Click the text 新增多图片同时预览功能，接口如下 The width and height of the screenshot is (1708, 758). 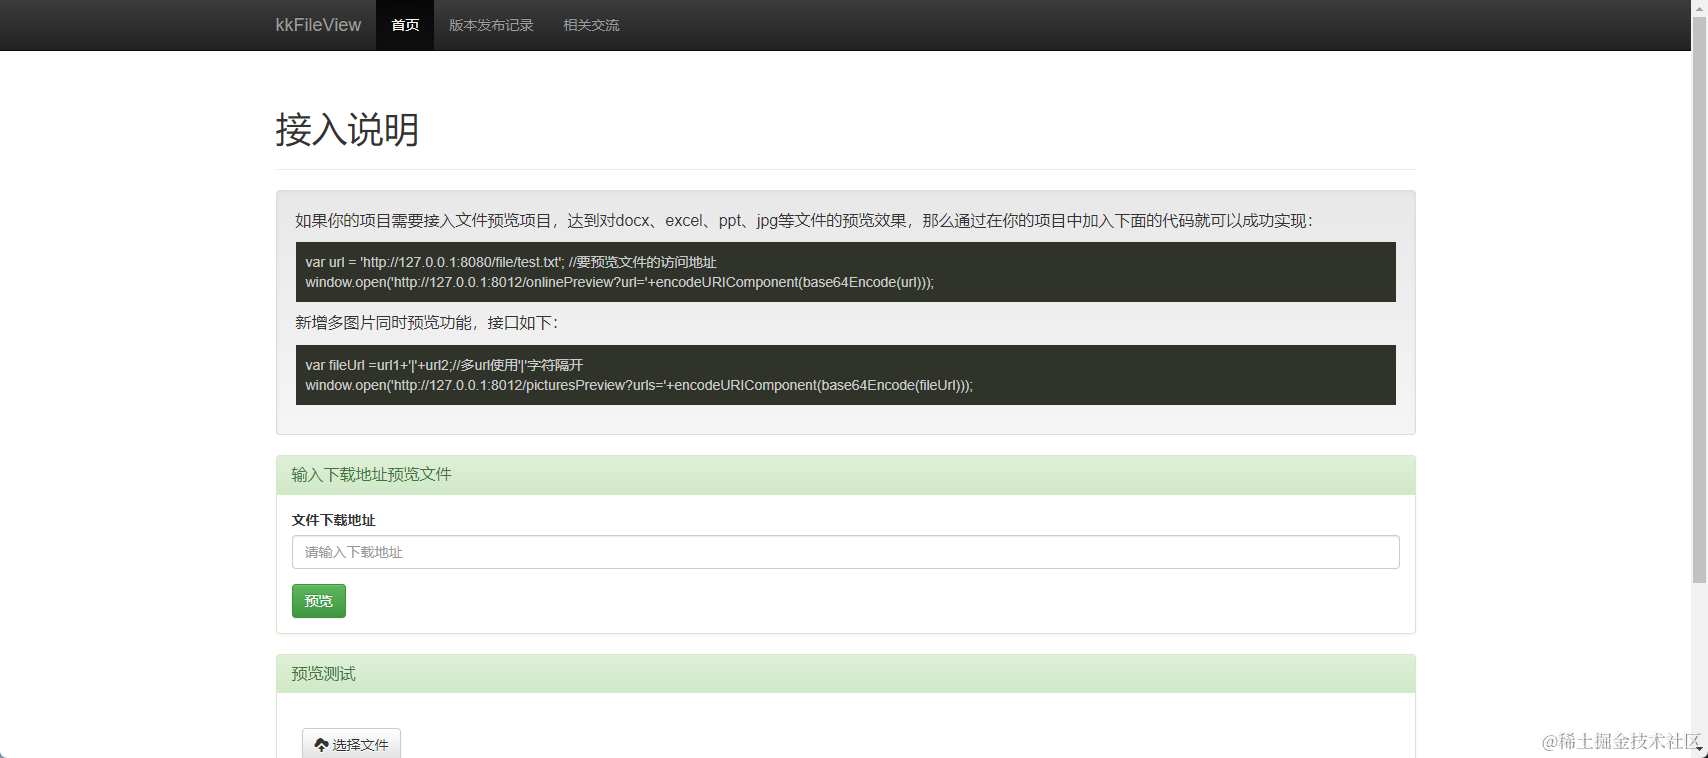(x=427, y=323)
